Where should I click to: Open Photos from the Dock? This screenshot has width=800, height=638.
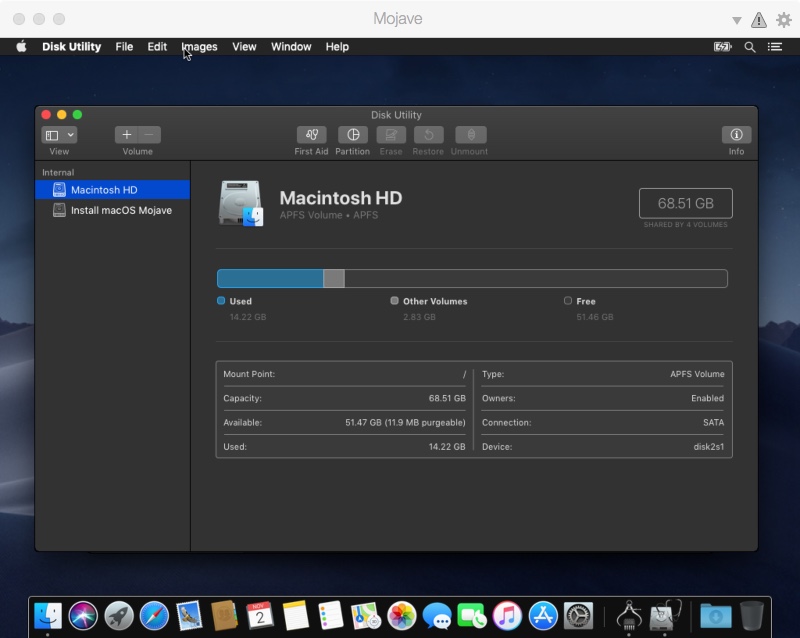[402, 616]
